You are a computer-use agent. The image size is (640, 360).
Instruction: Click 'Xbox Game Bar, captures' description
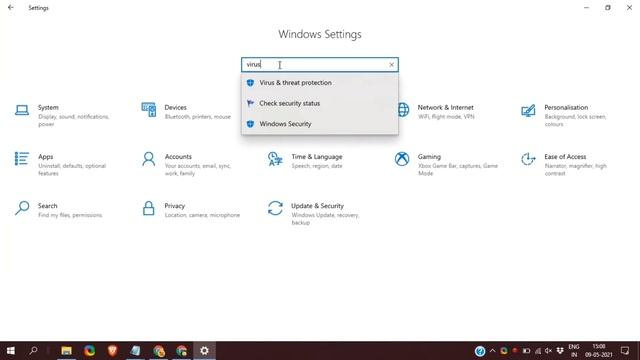point(458,169)
